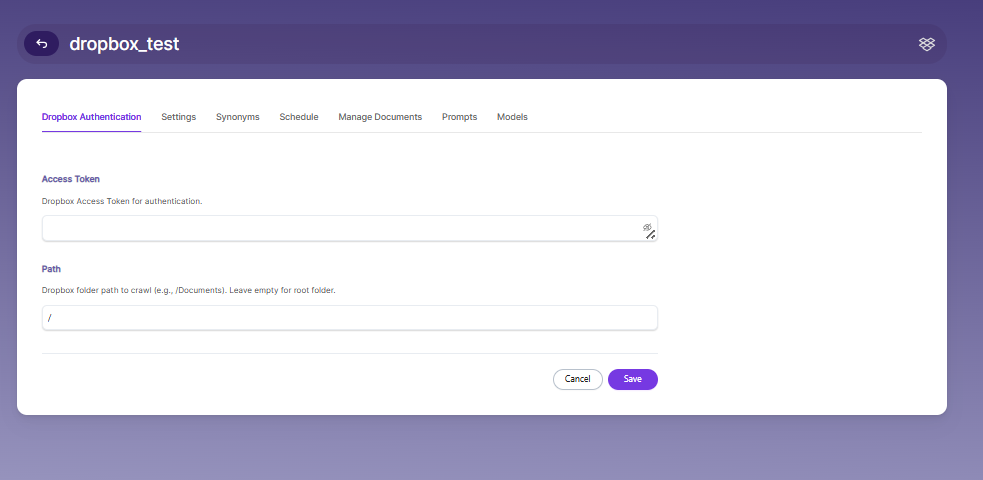Switch to the Settings tab

click(x=179, y=117)
